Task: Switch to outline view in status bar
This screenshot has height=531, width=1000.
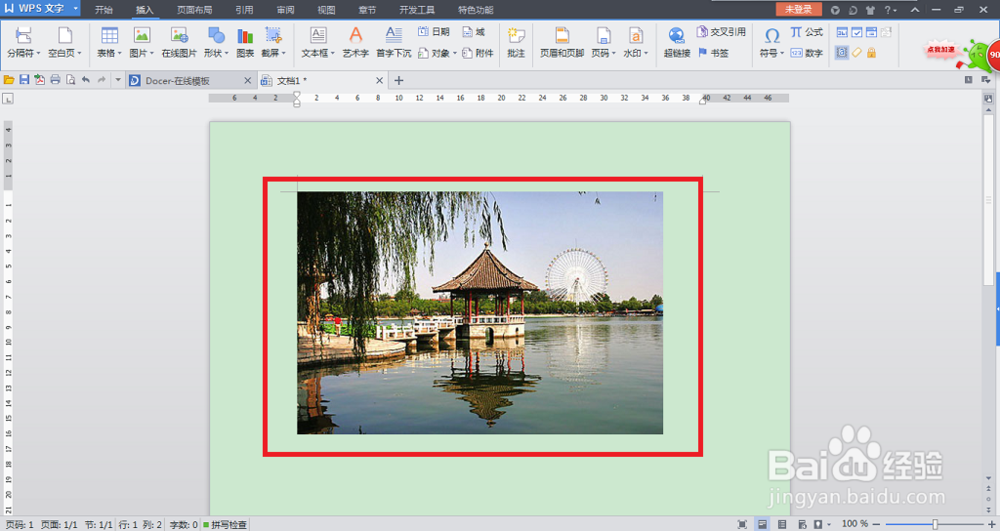Action: tap(782, 524)
